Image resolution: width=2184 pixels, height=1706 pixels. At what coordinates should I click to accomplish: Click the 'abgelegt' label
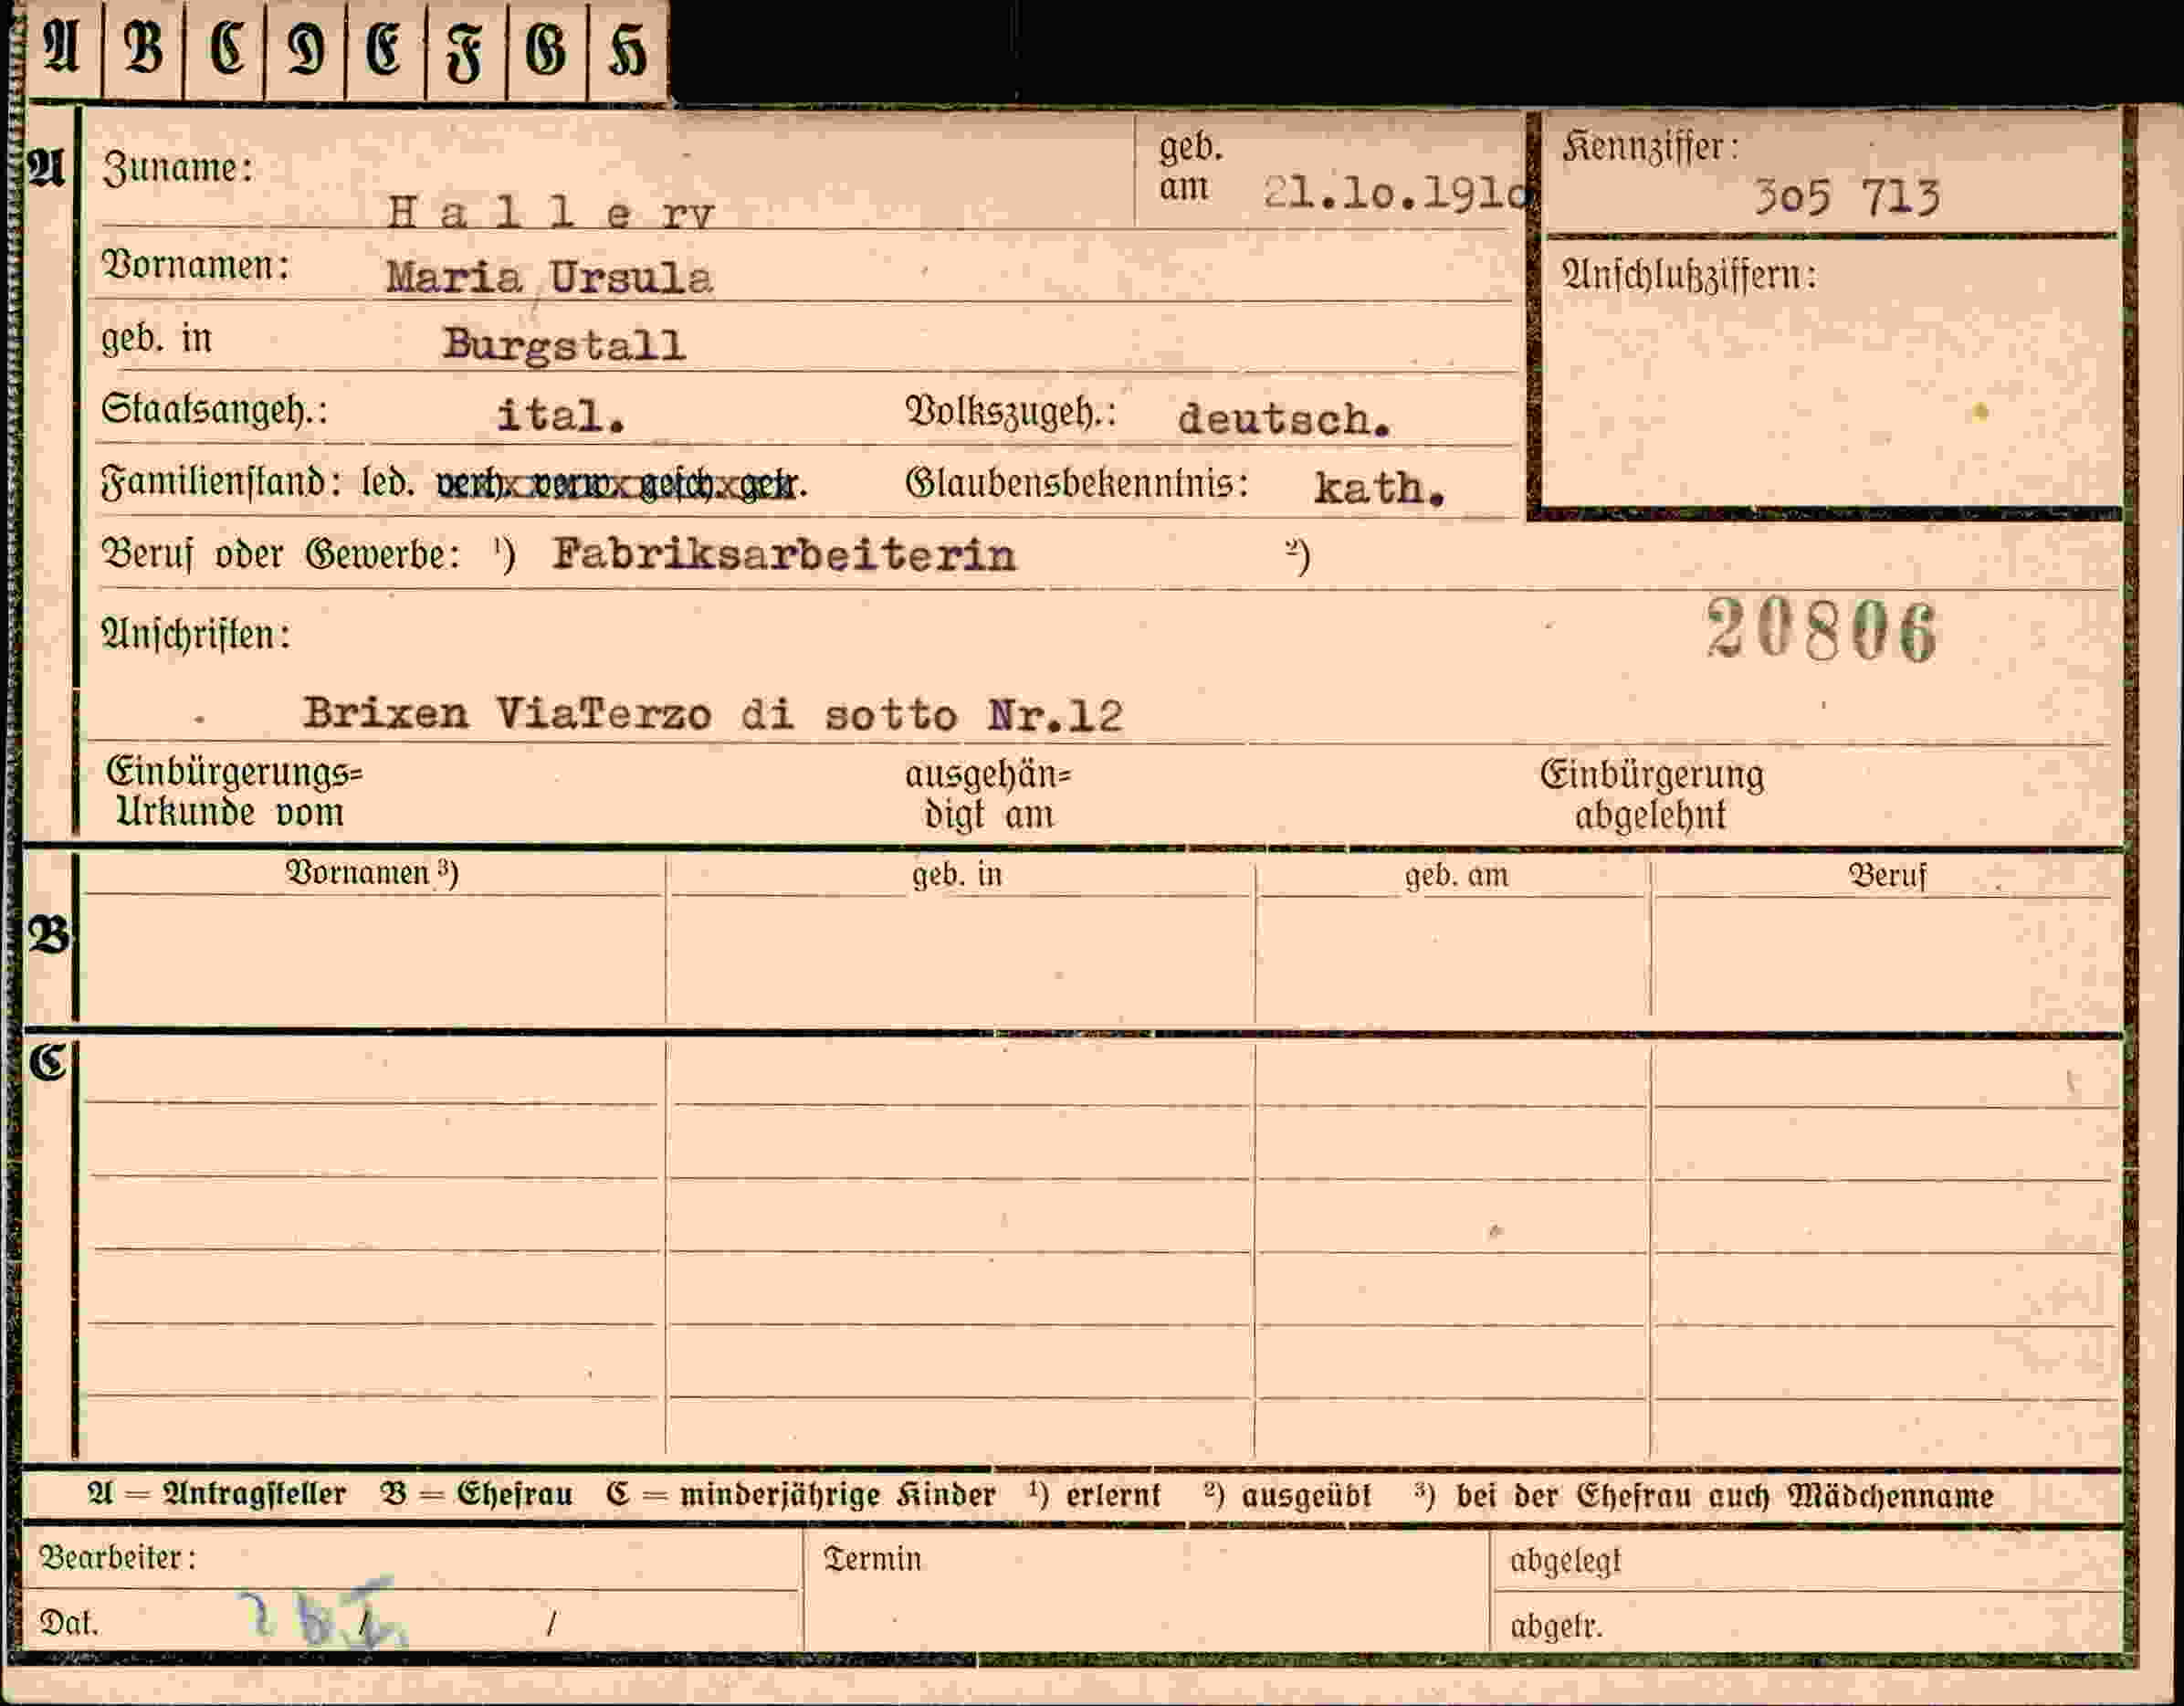click(x=1565, y=1561)
